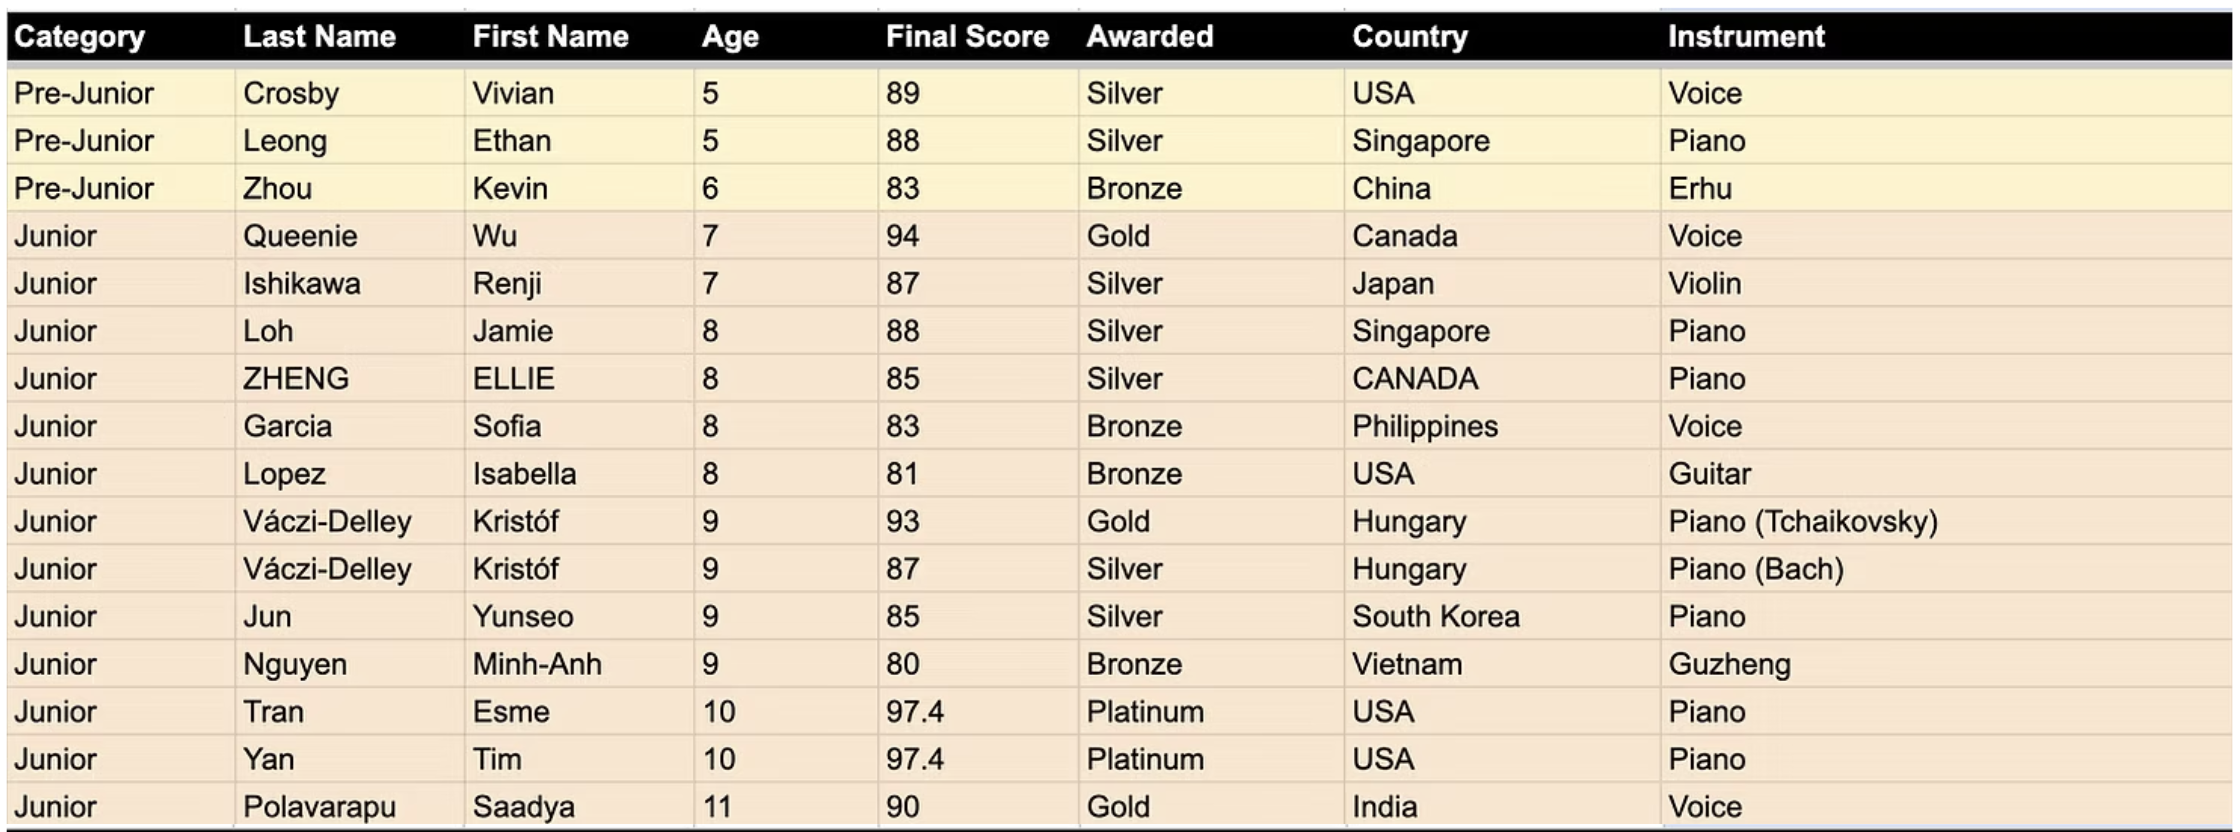Select the Piano (Tchaikovsky) cell
Screen dimensions: 2240x832
point(1802,521)
